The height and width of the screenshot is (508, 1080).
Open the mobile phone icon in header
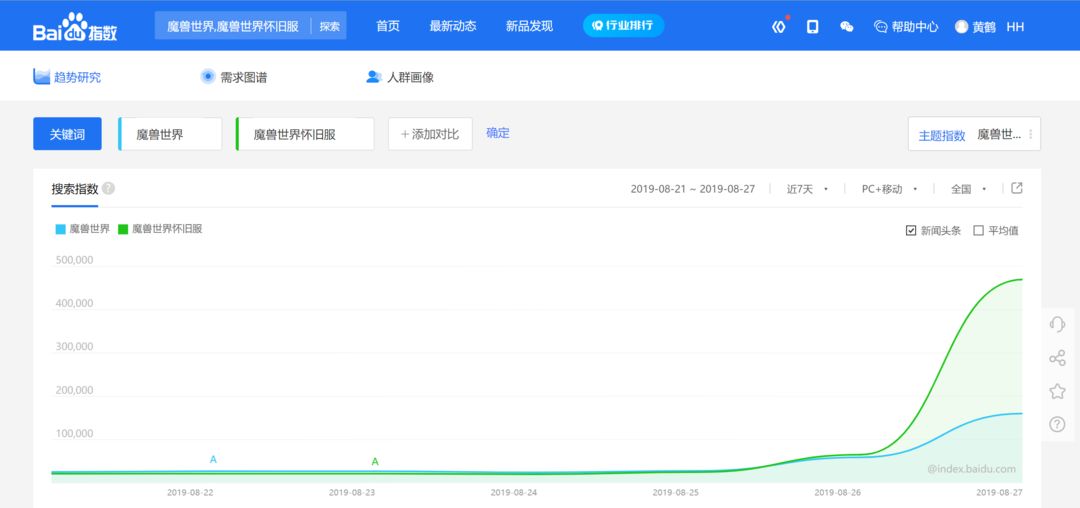click(813, 27)
